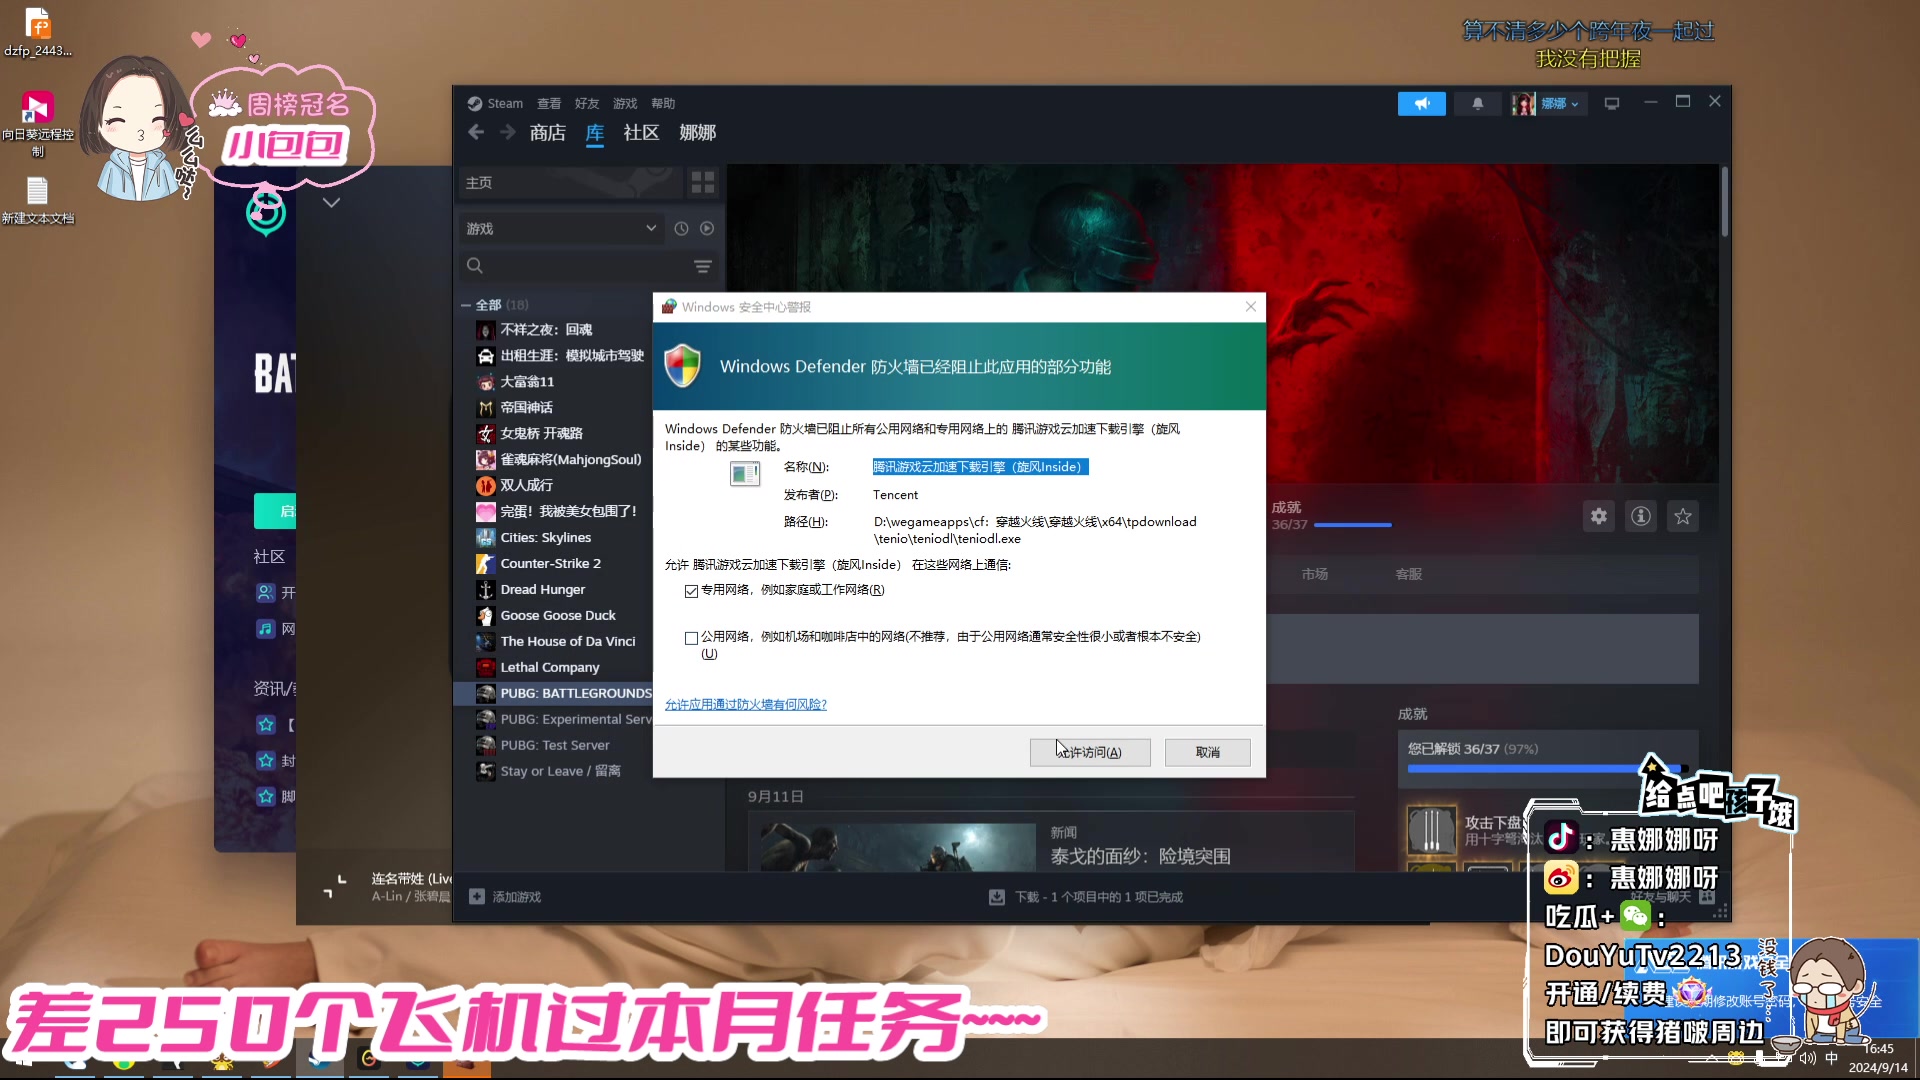Viewport: 1920px width, 1080px height.
Task: Click the Steam forward navigation arrow
Action: 508,132
